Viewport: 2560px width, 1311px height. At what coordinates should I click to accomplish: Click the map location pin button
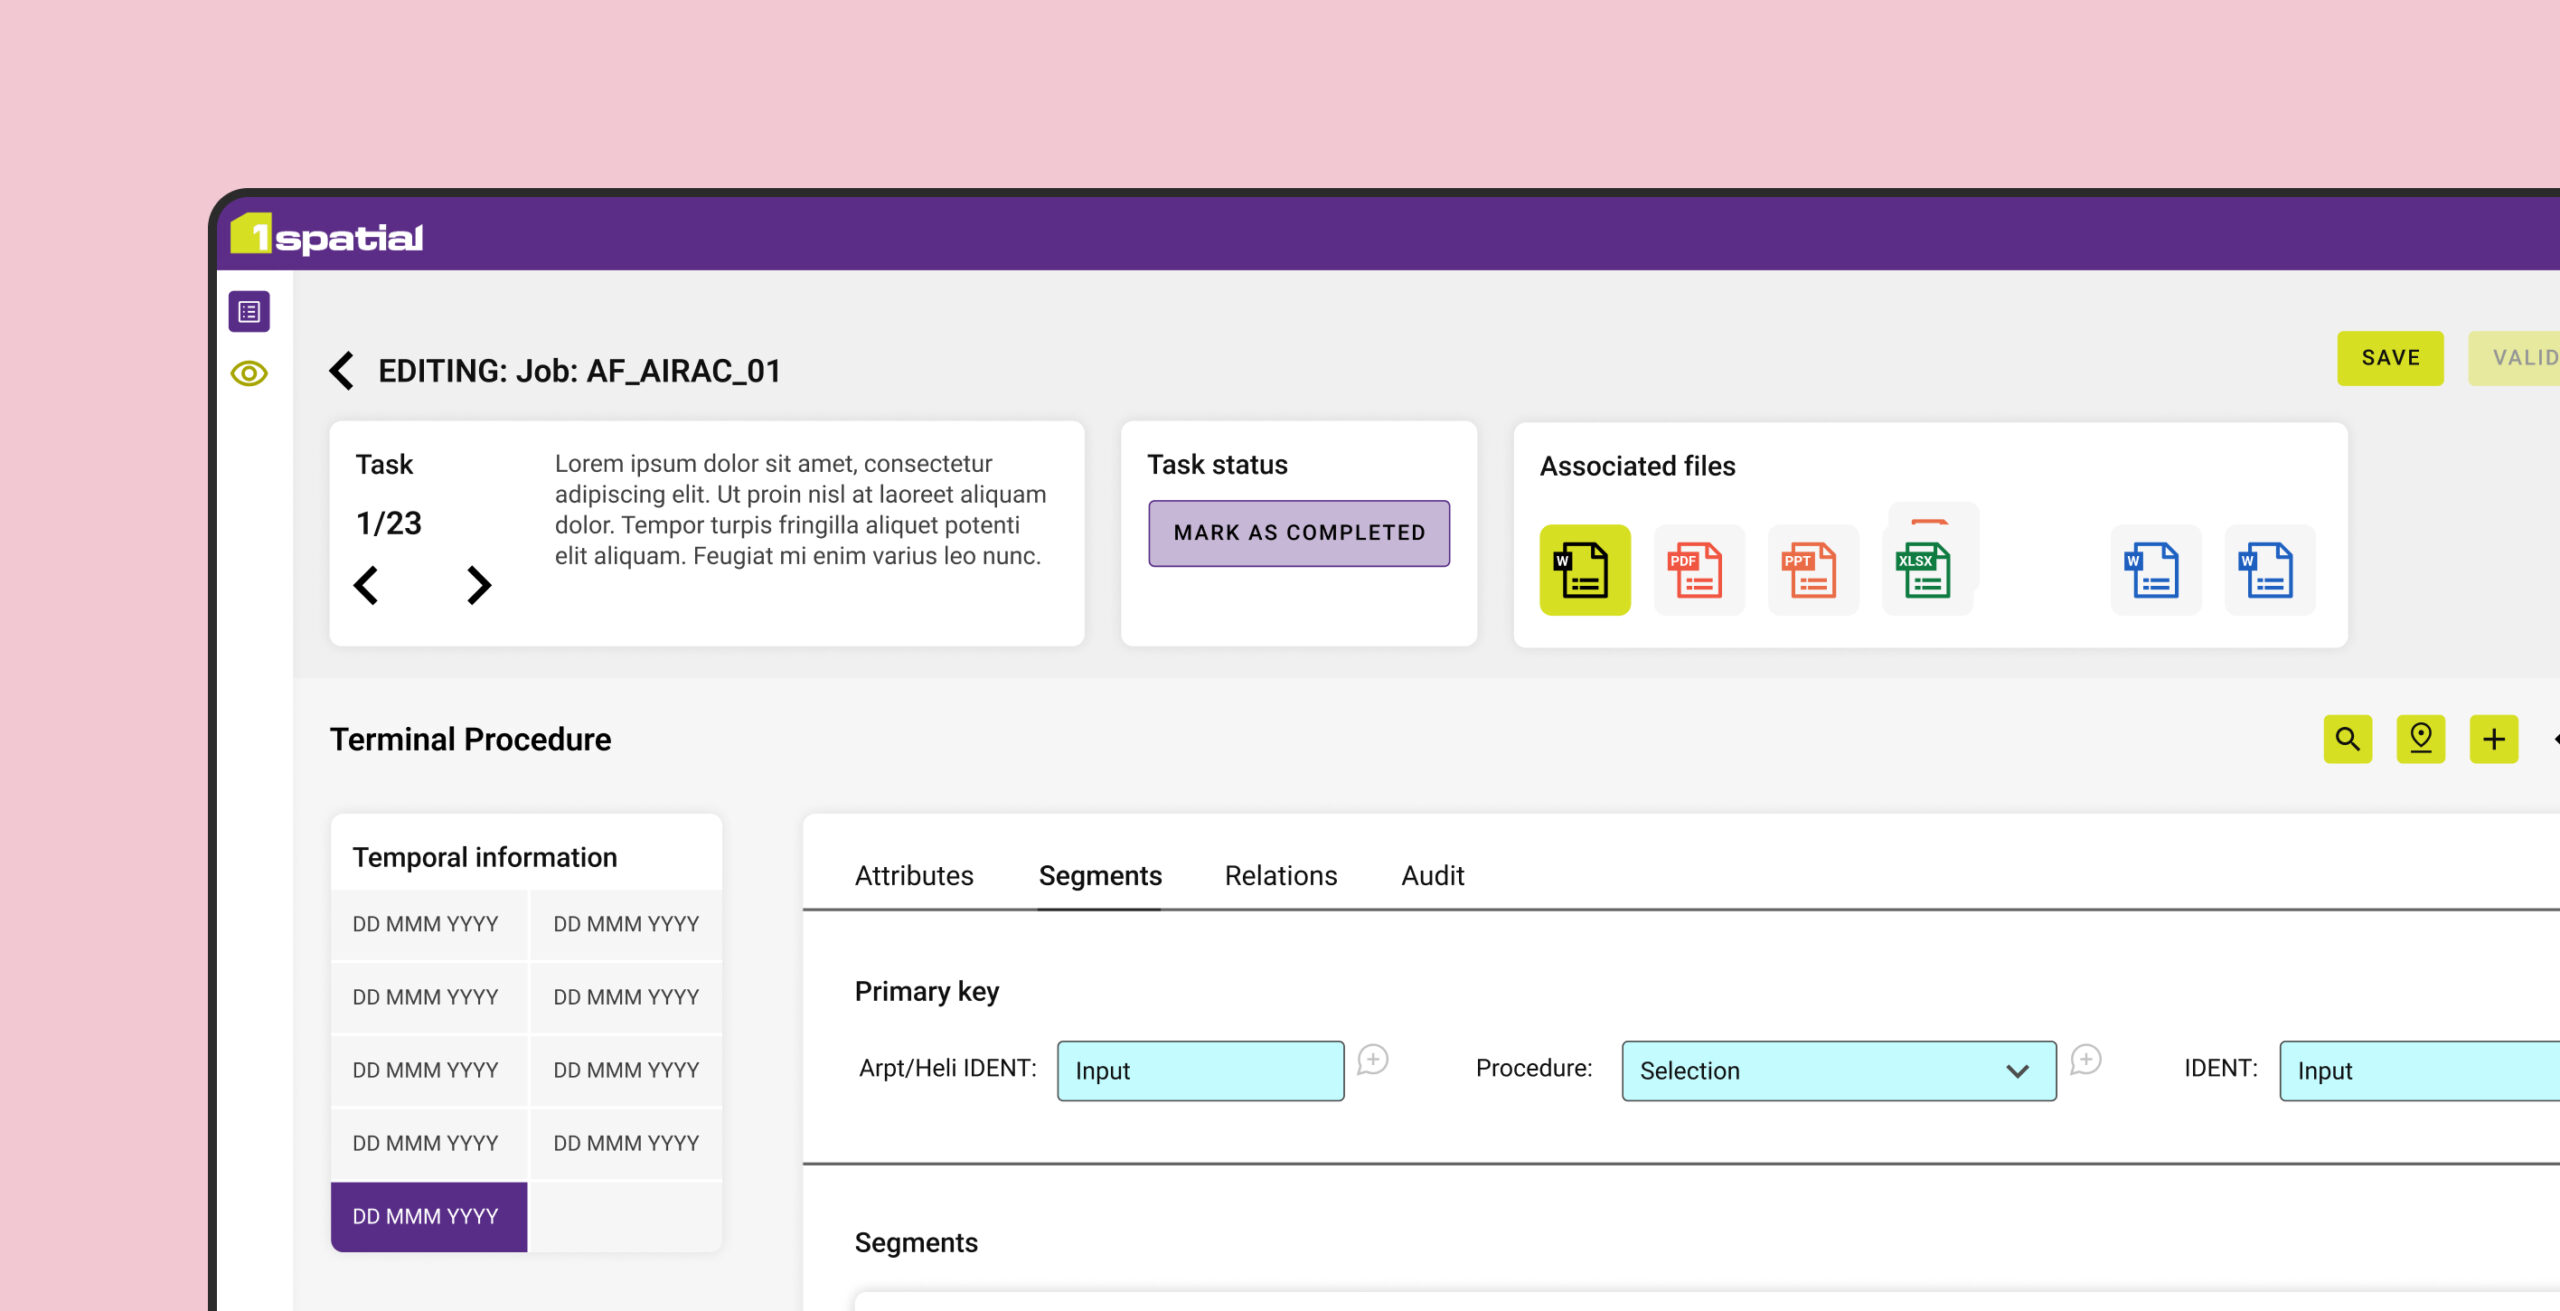coord(2420,740)
